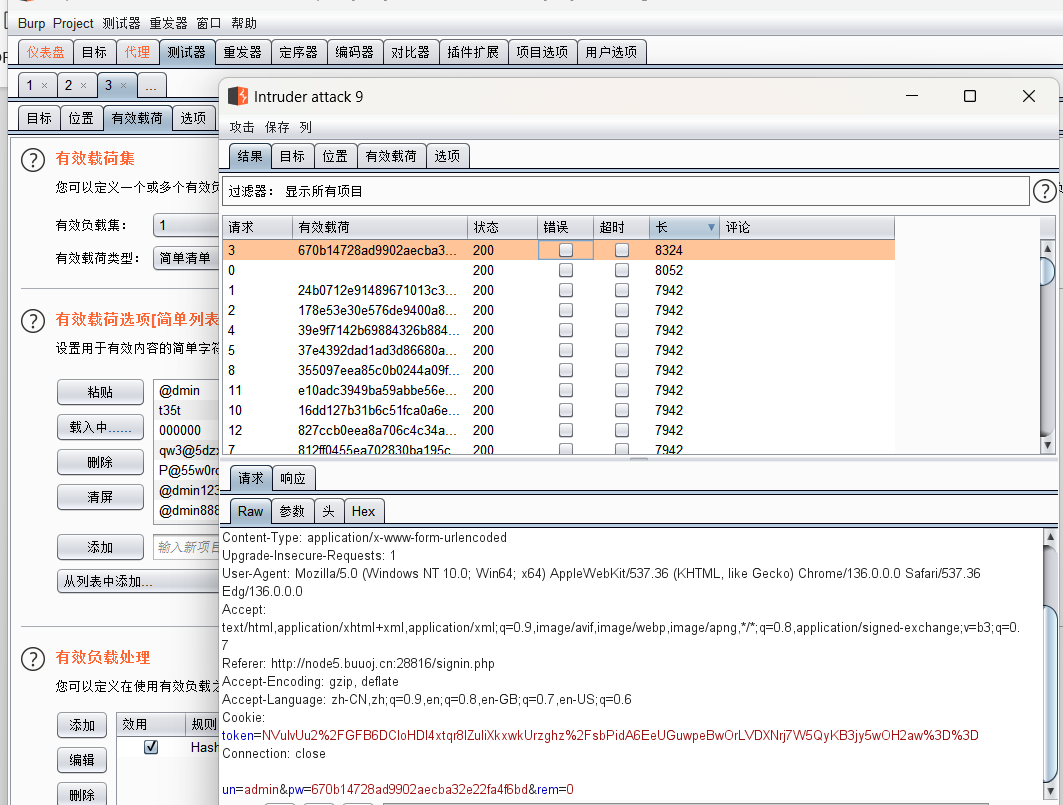Image resolution: width=1063 pixels, height=805 pixels.
Task: Click the 删除 button in payload options
Action: [x=100, y=463]
